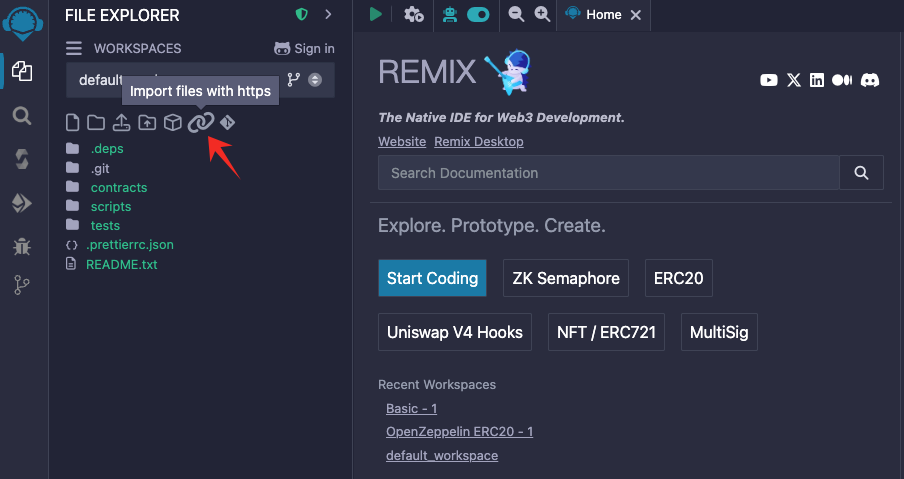Open the Debugger bug icon
This screenshot has width=904, height=479.
pos(22,247)
